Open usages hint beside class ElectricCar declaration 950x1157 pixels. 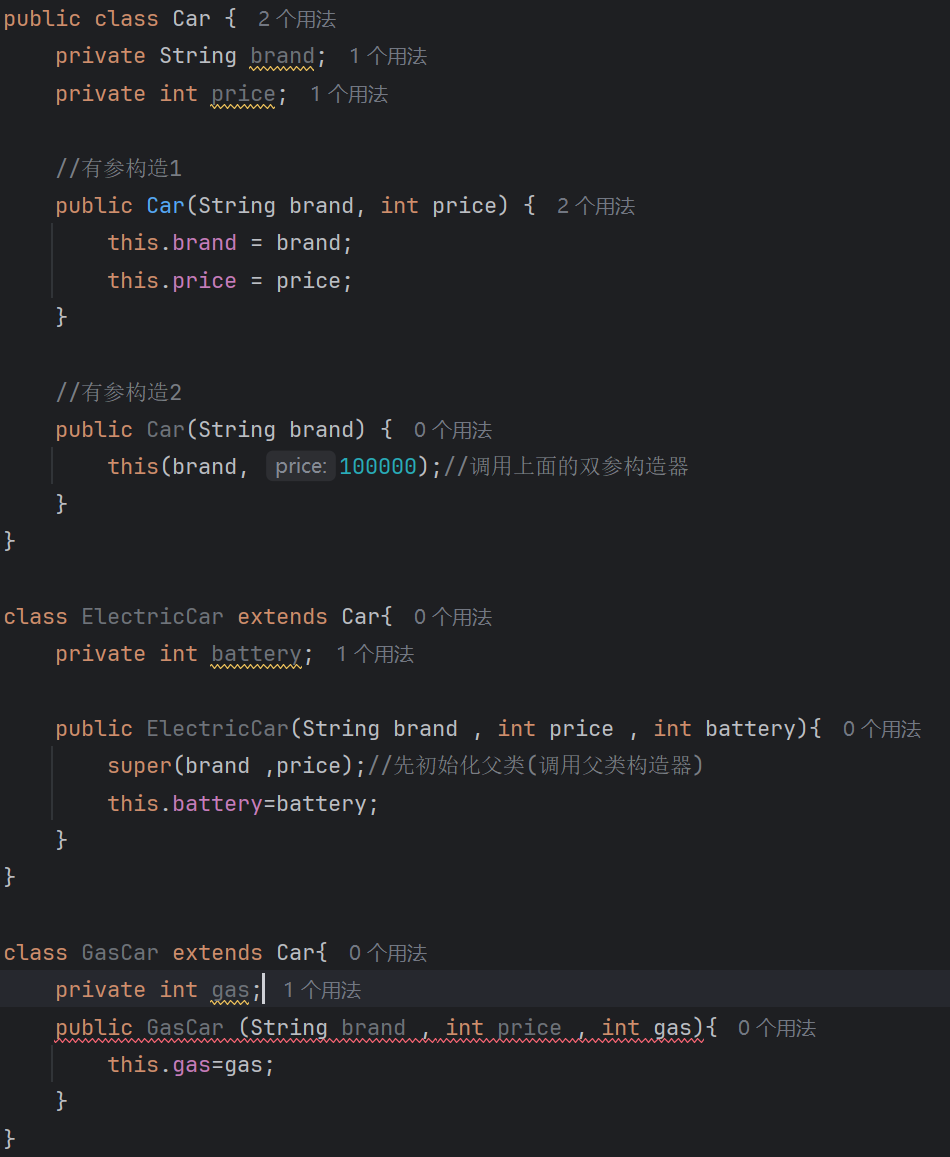pos(452,617)
